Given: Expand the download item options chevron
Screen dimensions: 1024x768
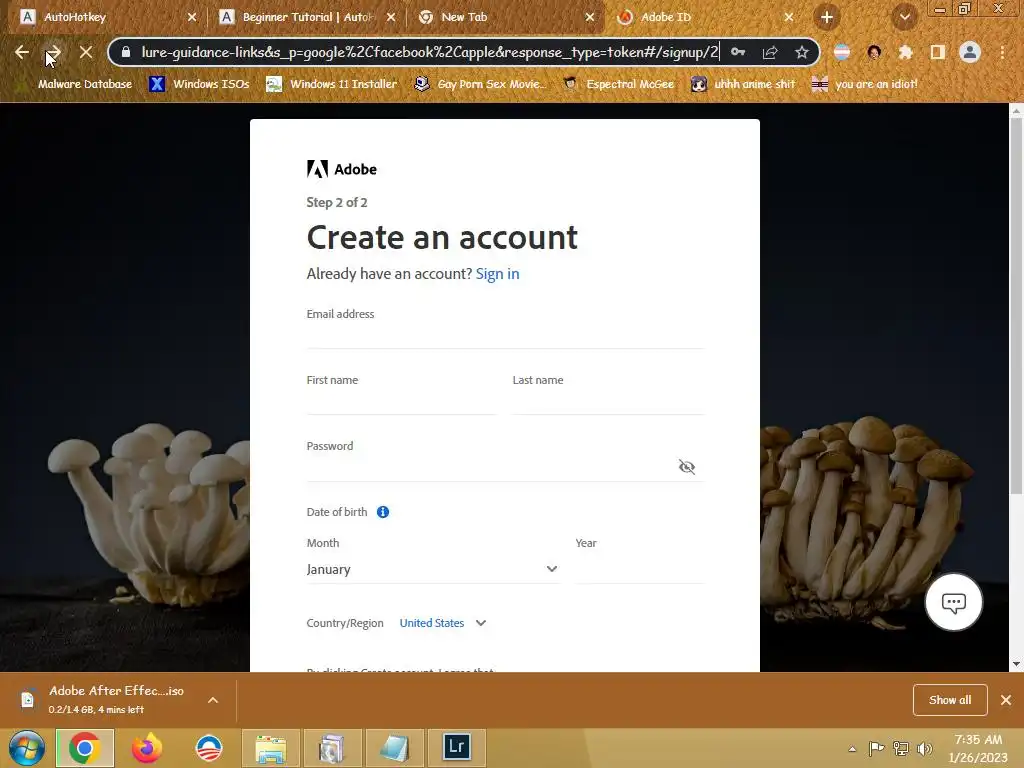Looking at the screenshot, I should [x=213, y=700].
